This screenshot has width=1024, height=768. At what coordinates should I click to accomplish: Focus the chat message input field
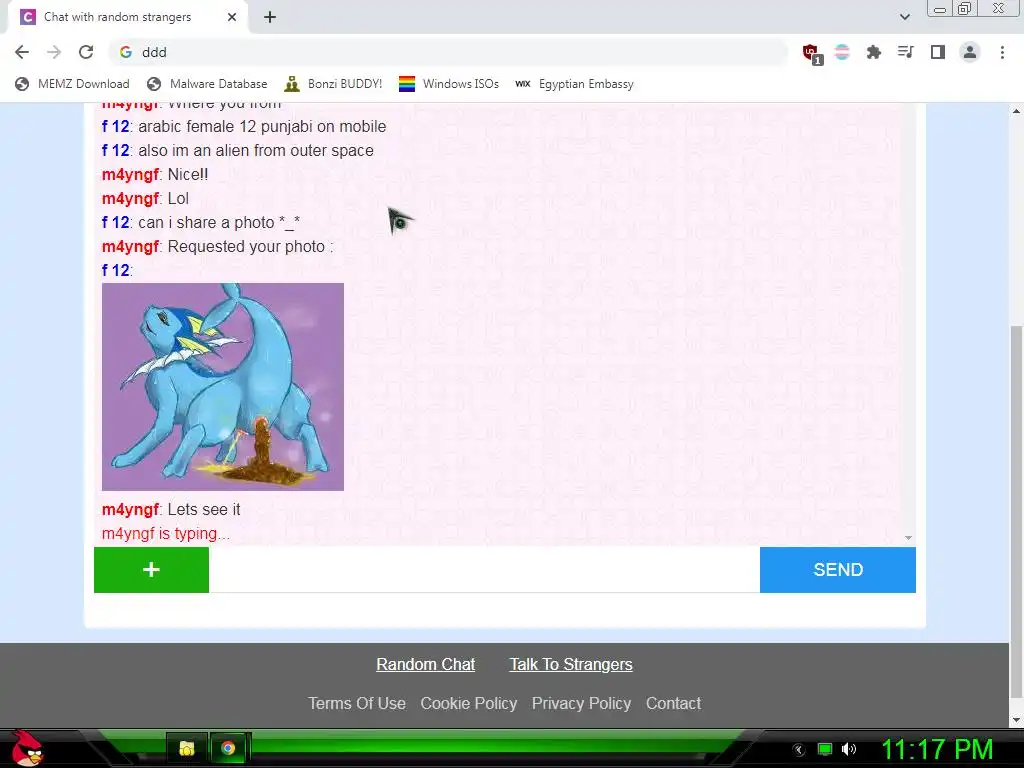click(x=485, y=569)
